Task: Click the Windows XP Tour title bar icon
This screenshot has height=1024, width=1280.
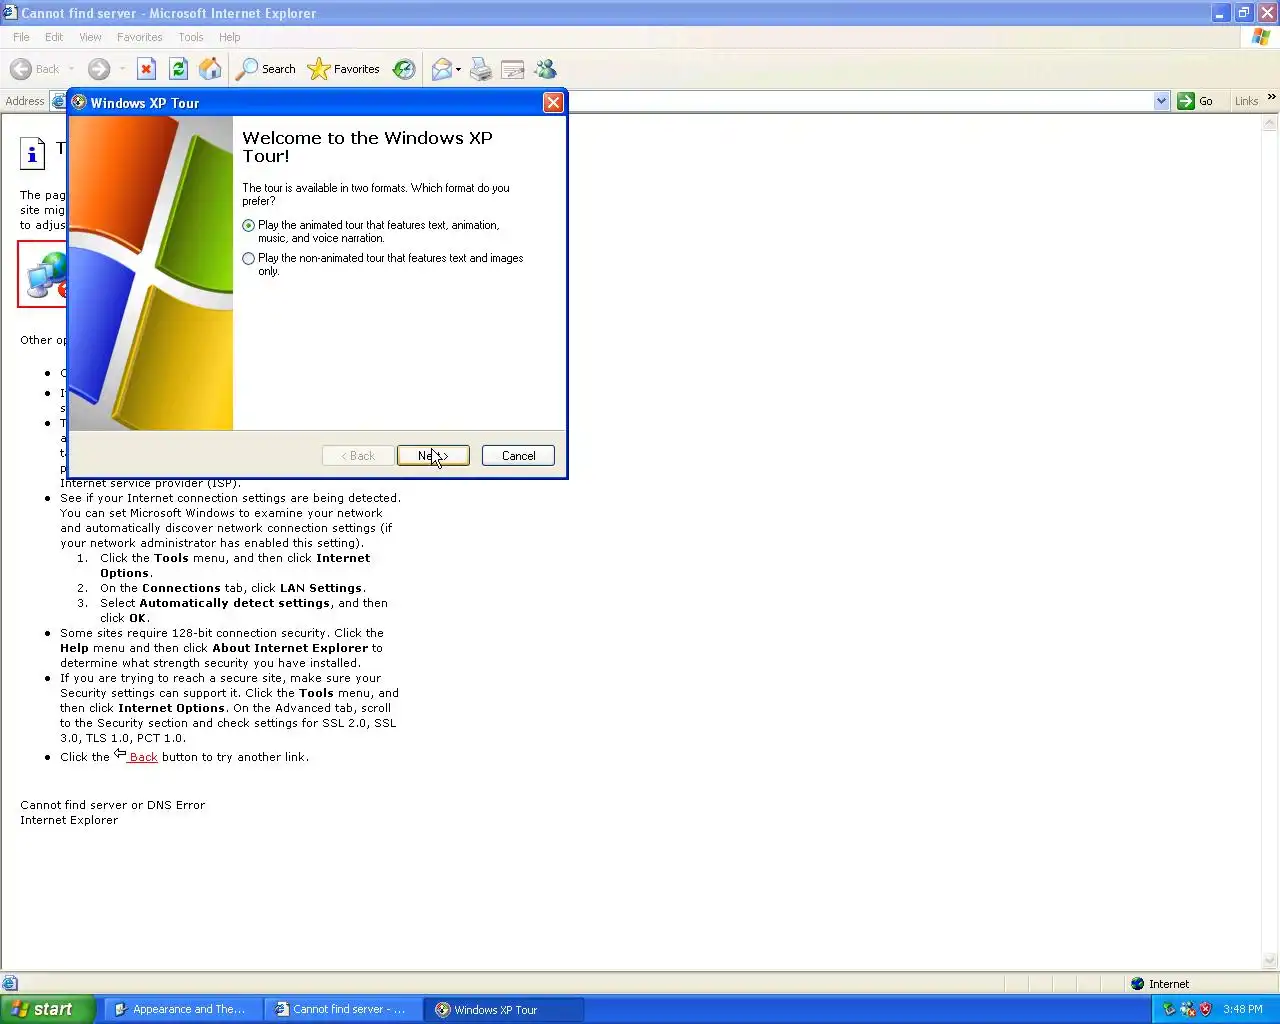Action: click(x=79, y=103)
